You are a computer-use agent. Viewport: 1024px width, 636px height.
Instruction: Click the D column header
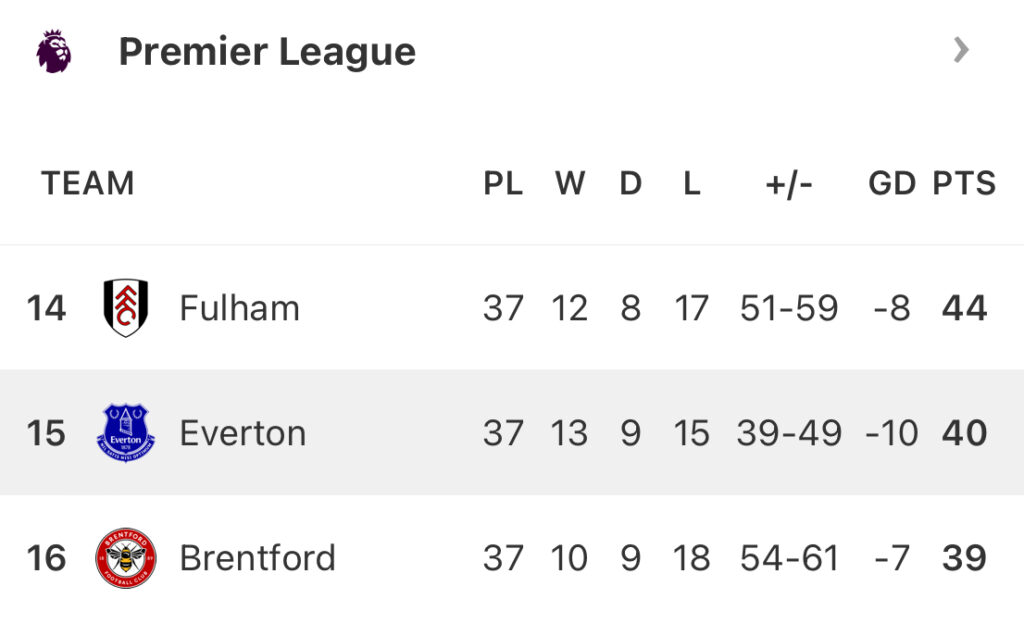point(631,183)
